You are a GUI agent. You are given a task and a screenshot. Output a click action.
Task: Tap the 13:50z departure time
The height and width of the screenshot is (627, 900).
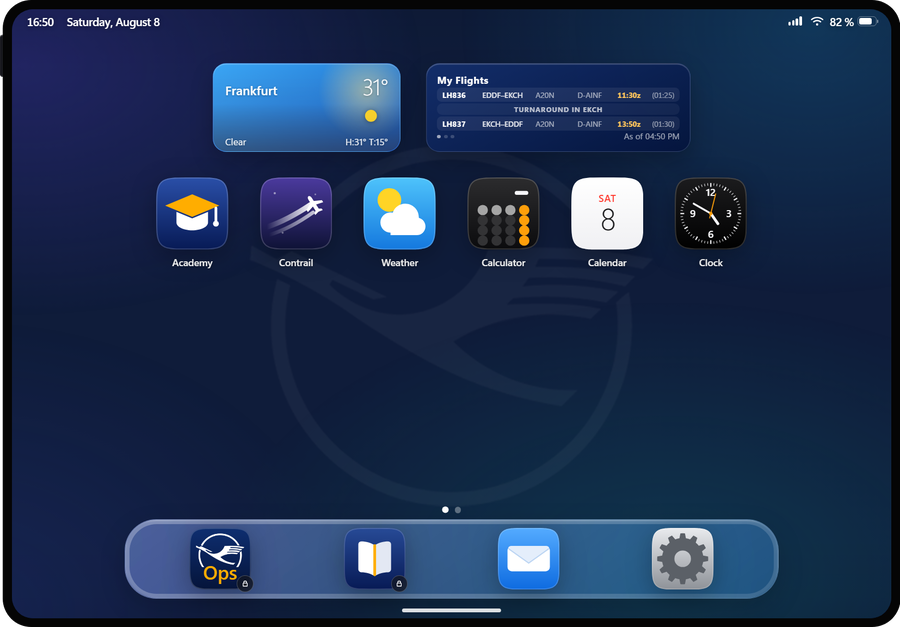tap(629, 124)
